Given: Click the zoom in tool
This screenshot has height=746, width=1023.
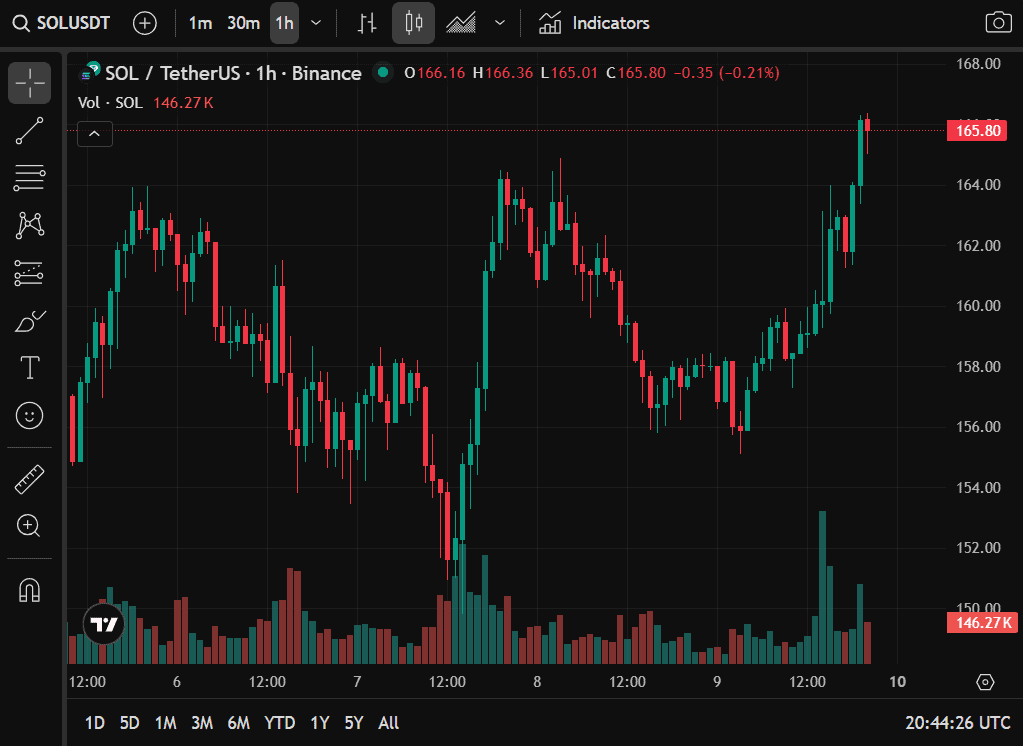Looking at the screenshot, I should click(x=30, y=526).
